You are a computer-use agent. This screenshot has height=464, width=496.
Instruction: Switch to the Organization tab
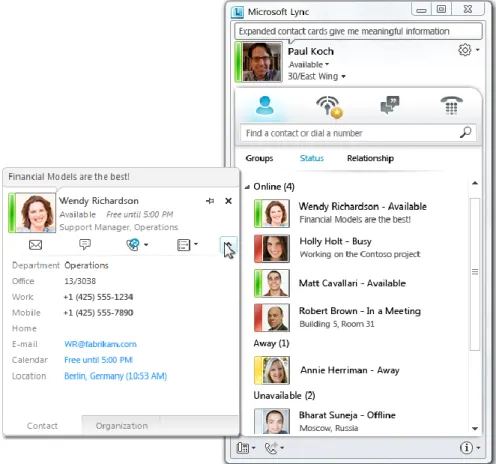pos(122,426)
